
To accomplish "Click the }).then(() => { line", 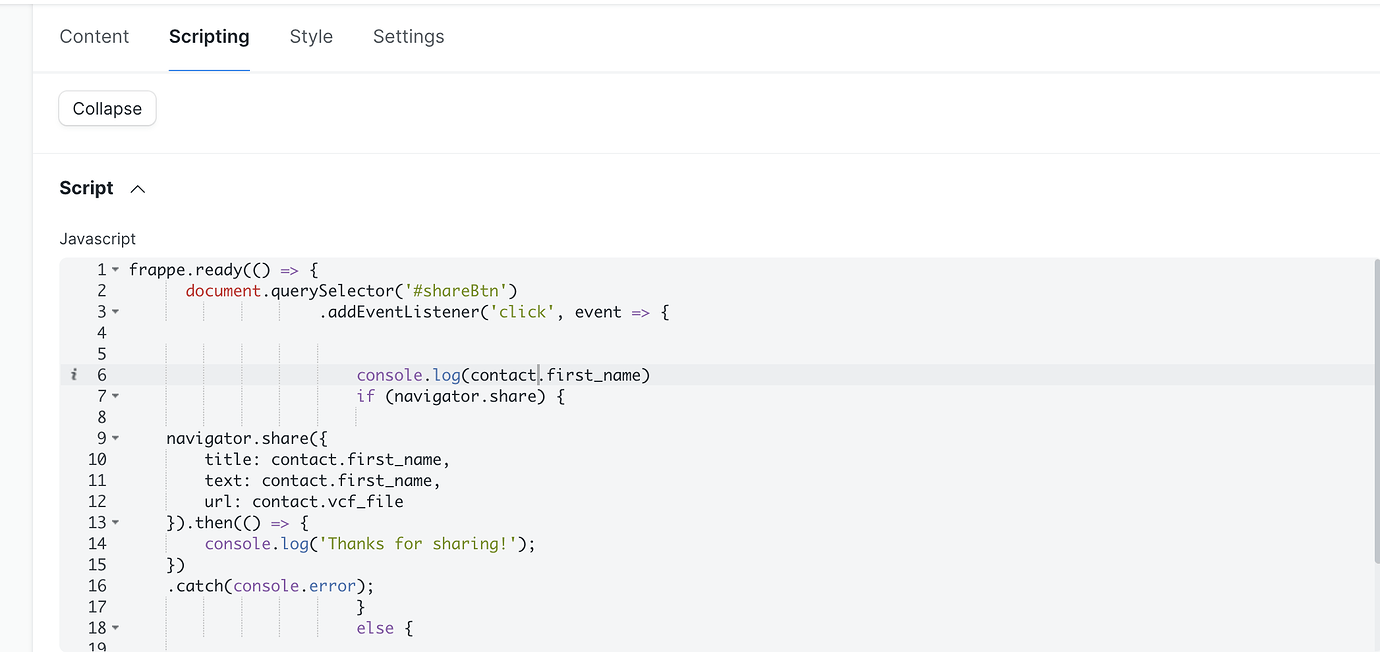I will click(237, 522).
